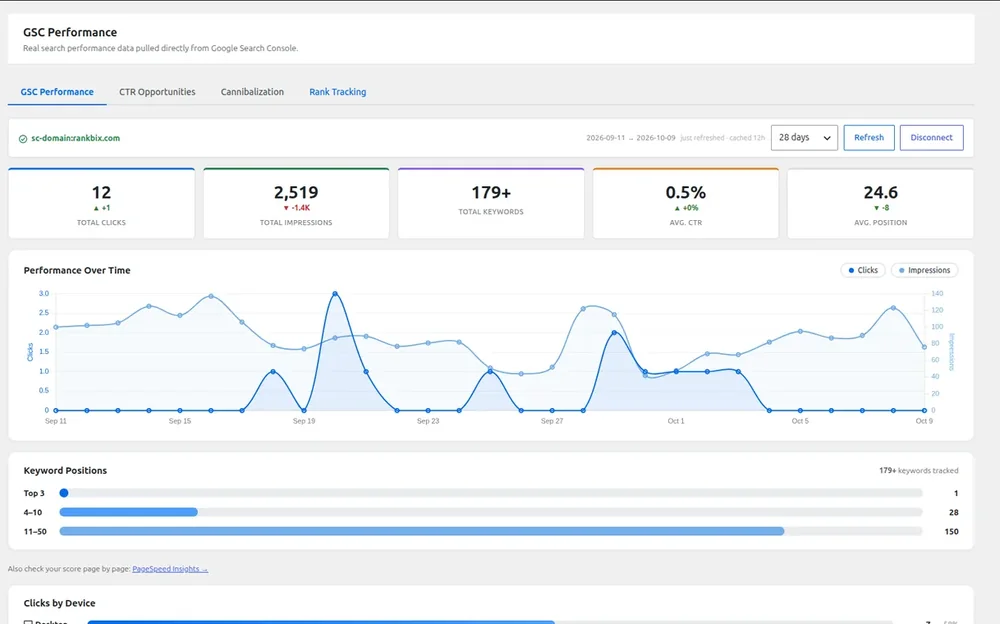
Task: Click the Sep 11 x-axis label
Action: coord(55,421)
